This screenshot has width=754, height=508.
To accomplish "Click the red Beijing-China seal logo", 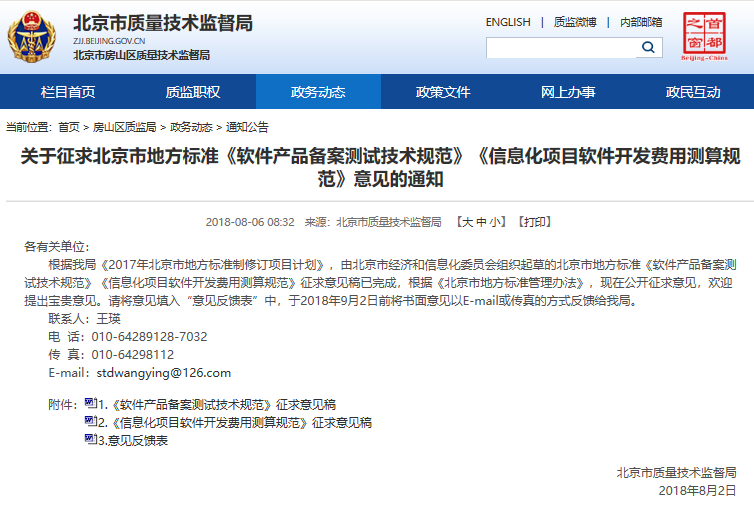I will pyautogui.click(x=705, y=37).
